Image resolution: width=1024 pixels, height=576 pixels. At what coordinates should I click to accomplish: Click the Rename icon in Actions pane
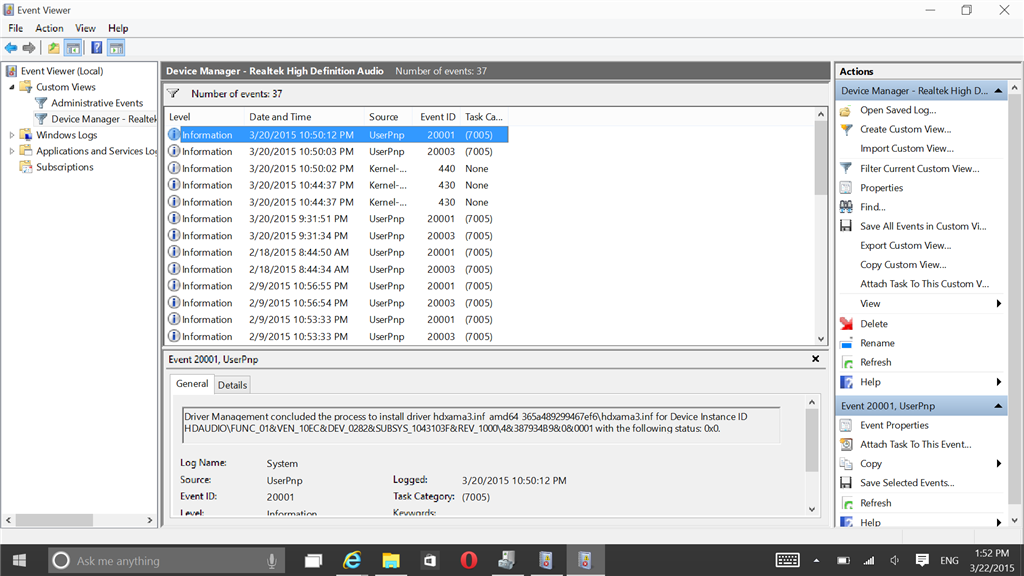[x=846, y=343]
